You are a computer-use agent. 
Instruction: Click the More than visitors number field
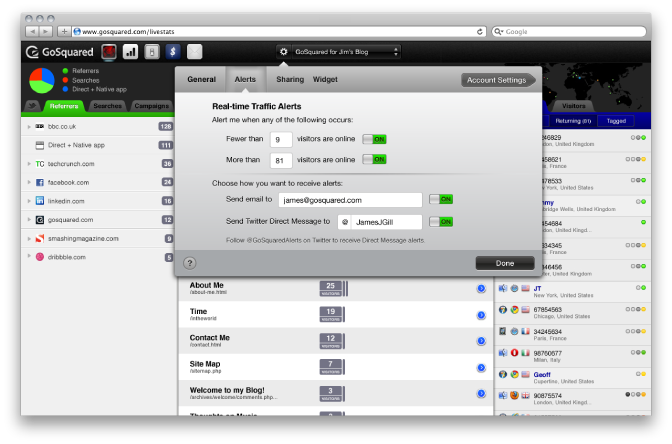tap(281, 160)
